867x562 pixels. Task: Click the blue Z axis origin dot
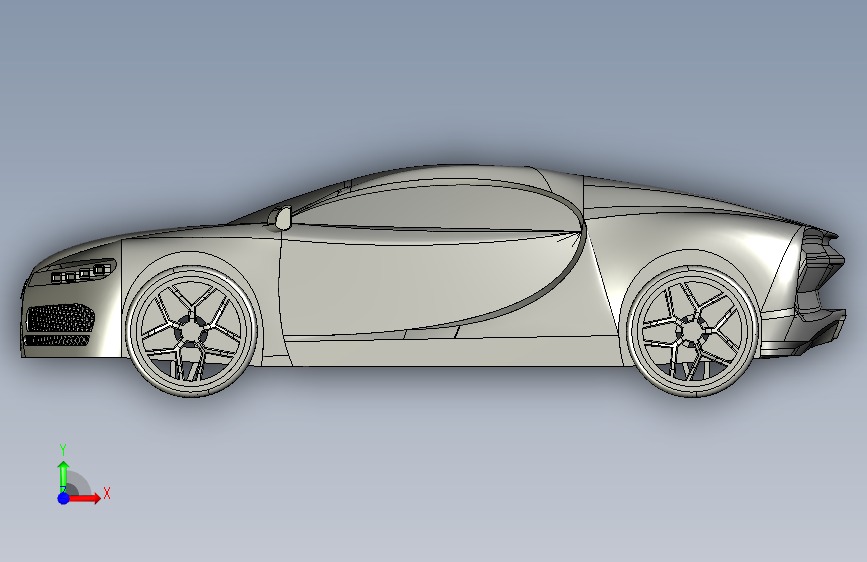click(64, 498)
